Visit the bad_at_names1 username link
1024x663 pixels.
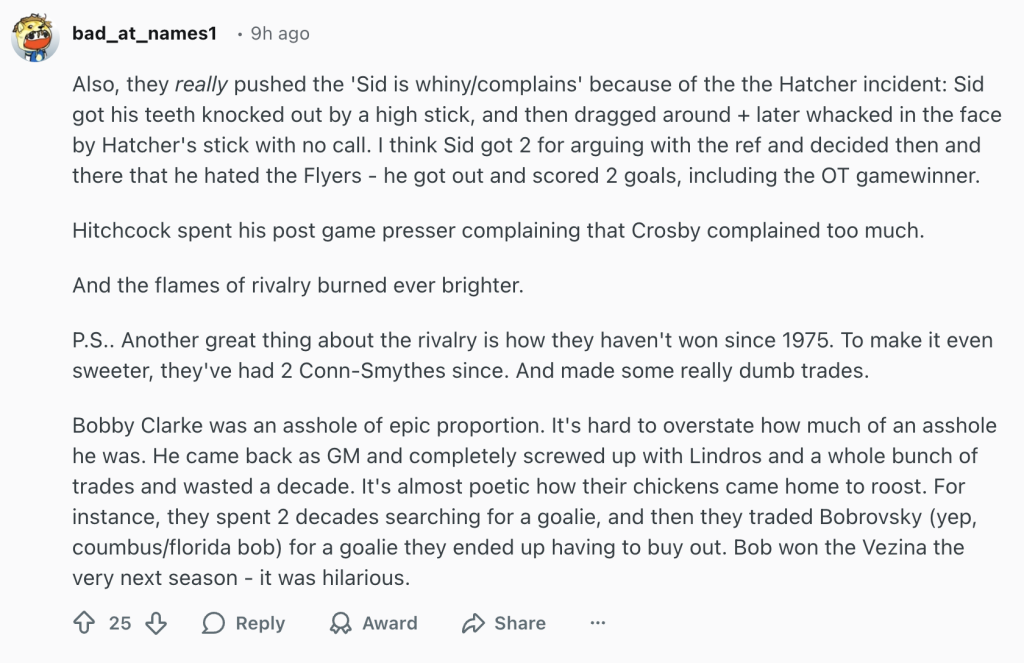click(x=144, y=34)
